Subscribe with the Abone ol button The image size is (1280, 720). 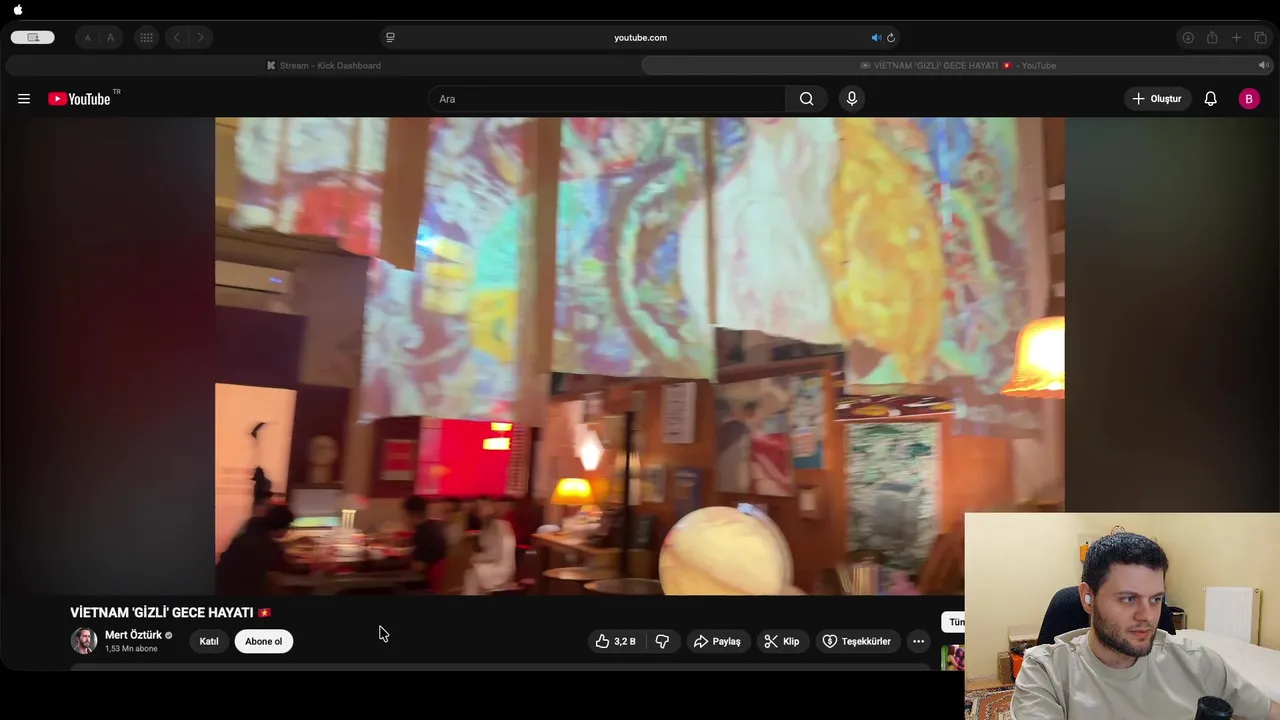tap(264, 642)
